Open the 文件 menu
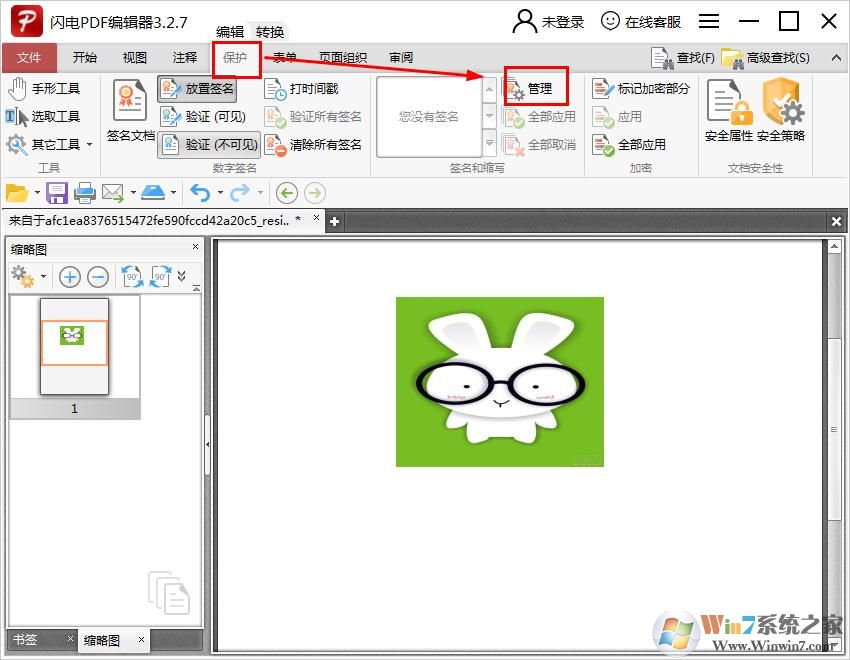The image size is (850, 660). (29, 58)
